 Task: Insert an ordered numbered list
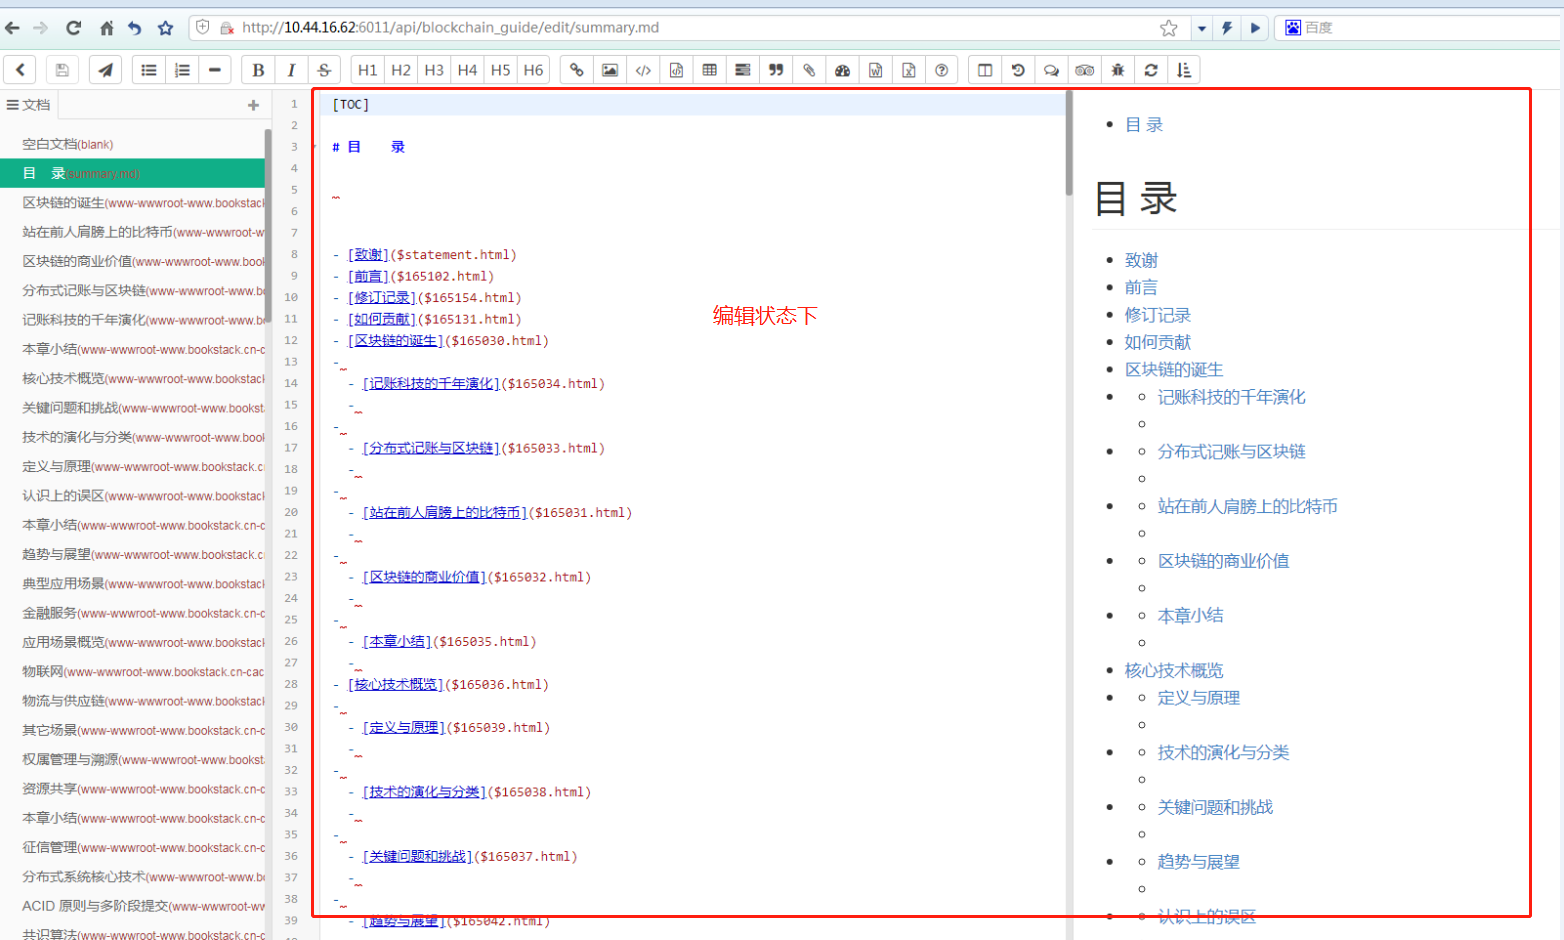(182, 70)
